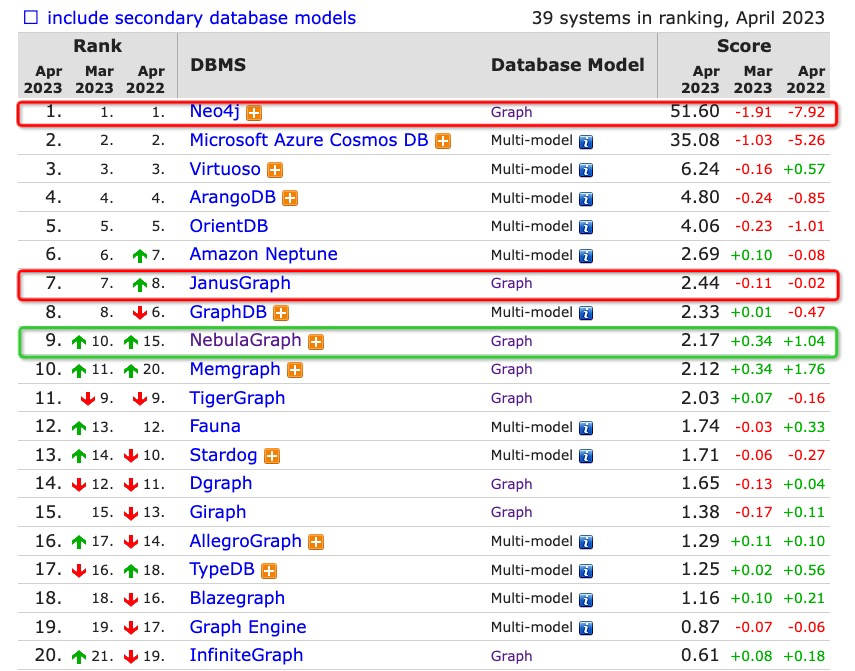The width and height of the screenshot is (855, 671).
Task: Click the Rank column header
Action: pos(98,46)
